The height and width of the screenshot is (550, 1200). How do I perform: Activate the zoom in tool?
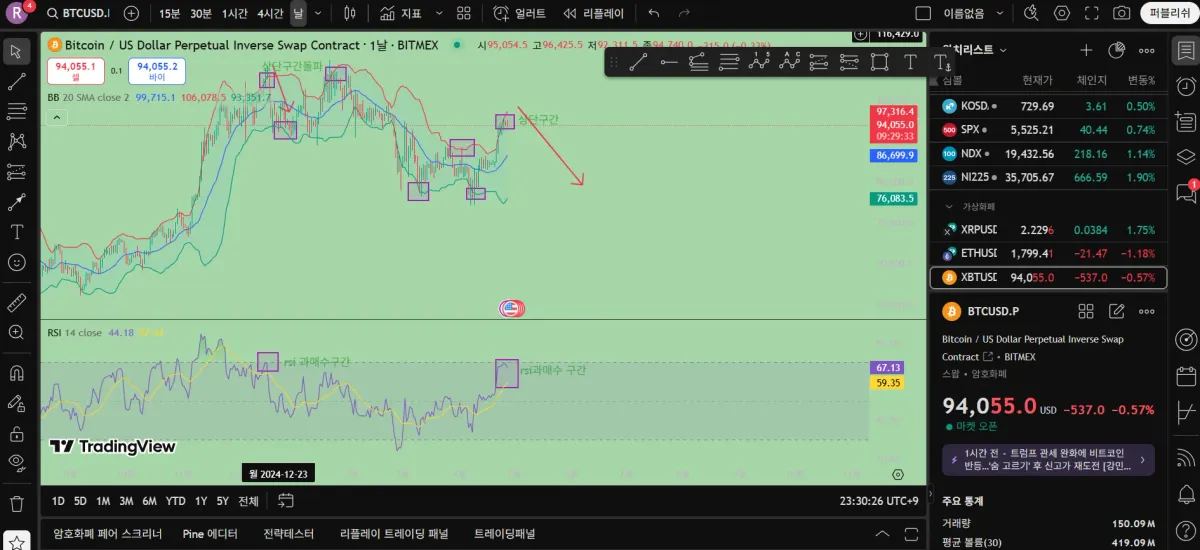[x=16, y=331]
